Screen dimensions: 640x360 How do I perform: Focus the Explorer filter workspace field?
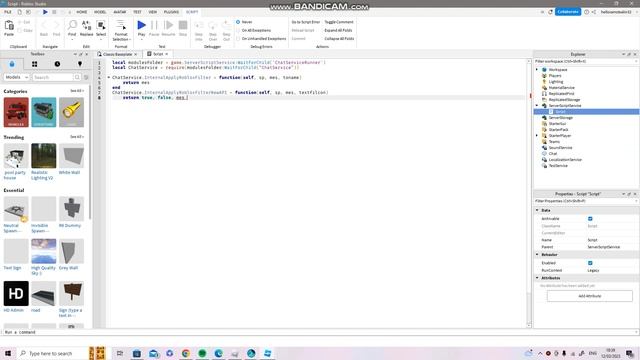(586, 61)
